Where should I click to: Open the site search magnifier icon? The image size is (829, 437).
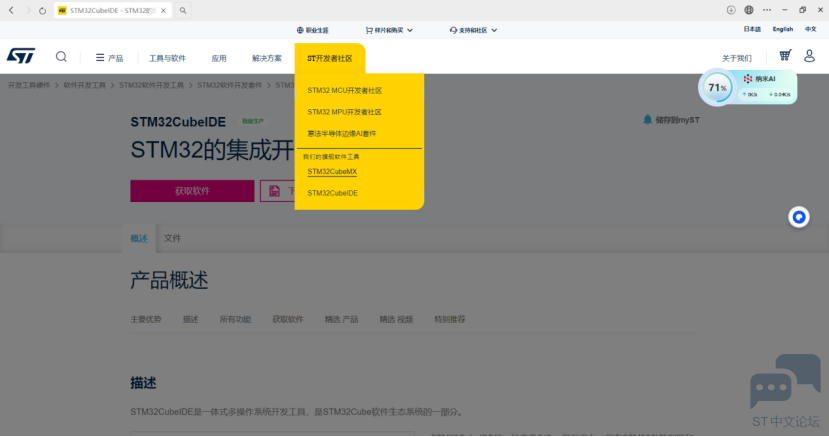(x=61, y=57)
